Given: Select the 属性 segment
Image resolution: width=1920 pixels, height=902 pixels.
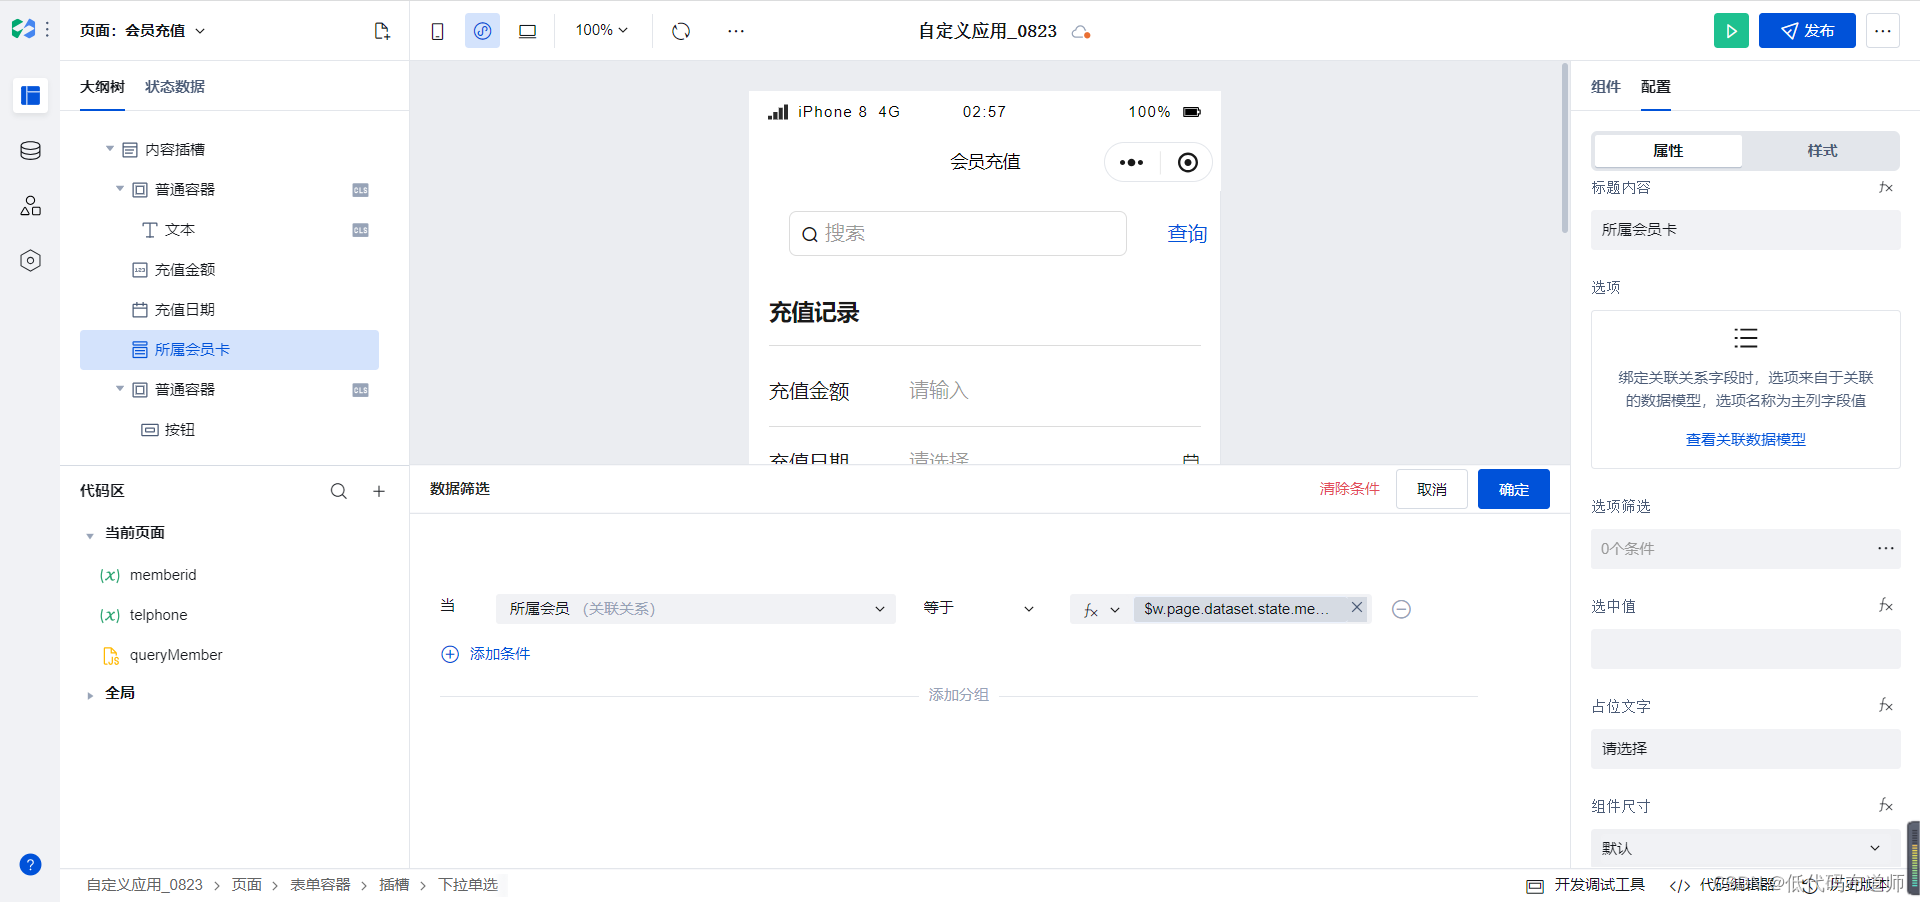Looking at the screenshot, I should click(1668, 151).
